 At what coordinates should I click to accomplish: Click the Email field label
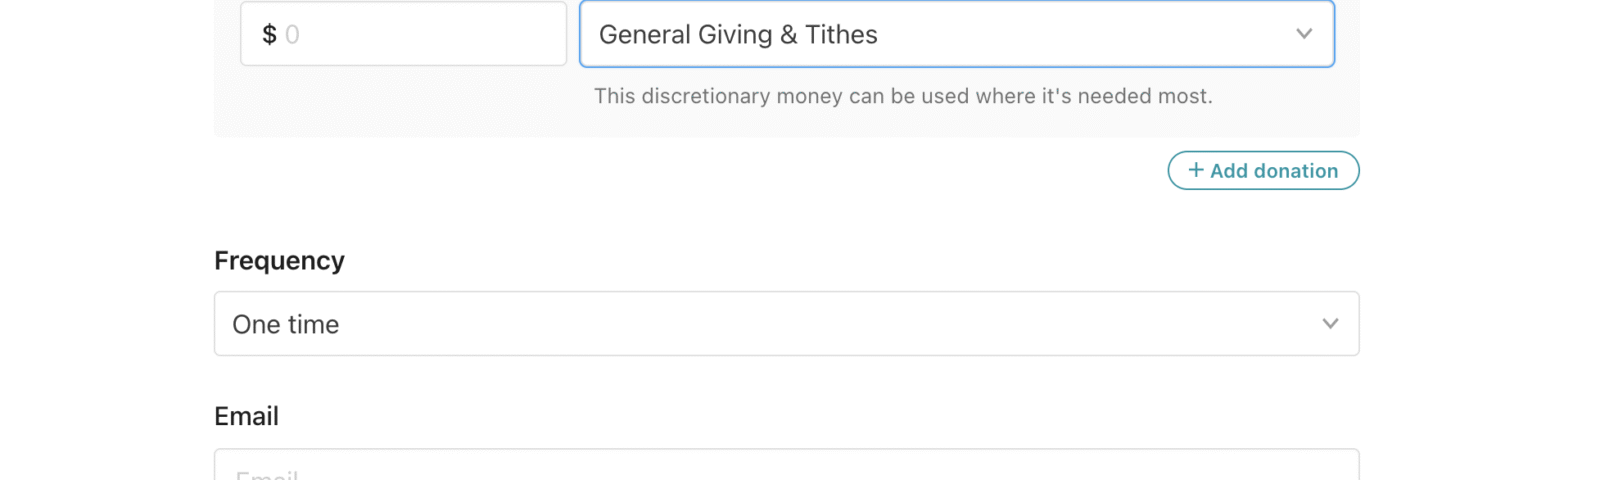246,417
